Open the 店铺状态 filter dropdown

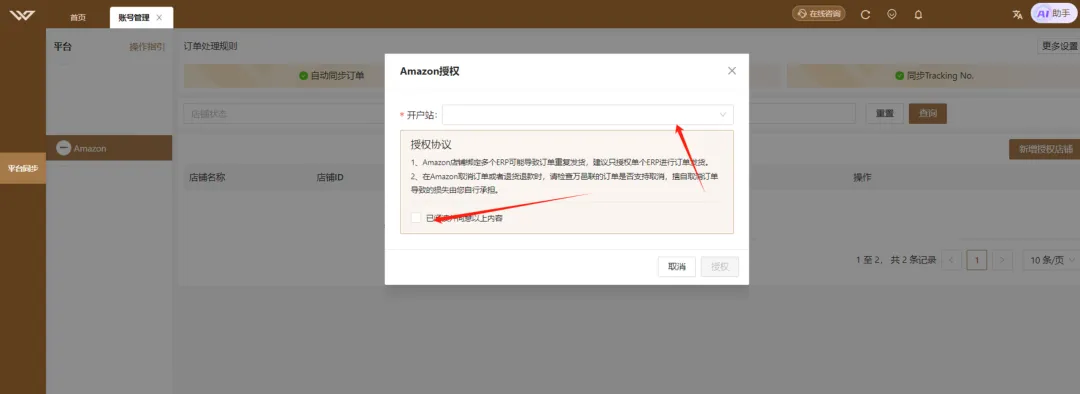[x=282, y=114]
